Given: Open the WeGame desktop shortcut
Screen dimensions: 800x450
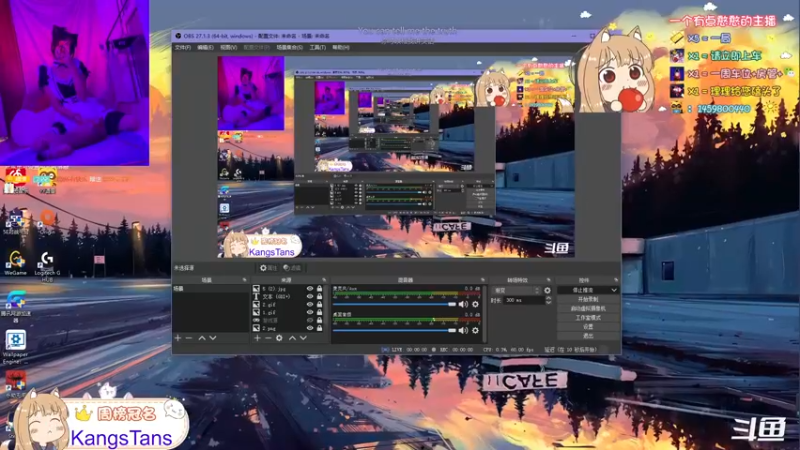Looking at the screenshot, I should tap(15, 263).
